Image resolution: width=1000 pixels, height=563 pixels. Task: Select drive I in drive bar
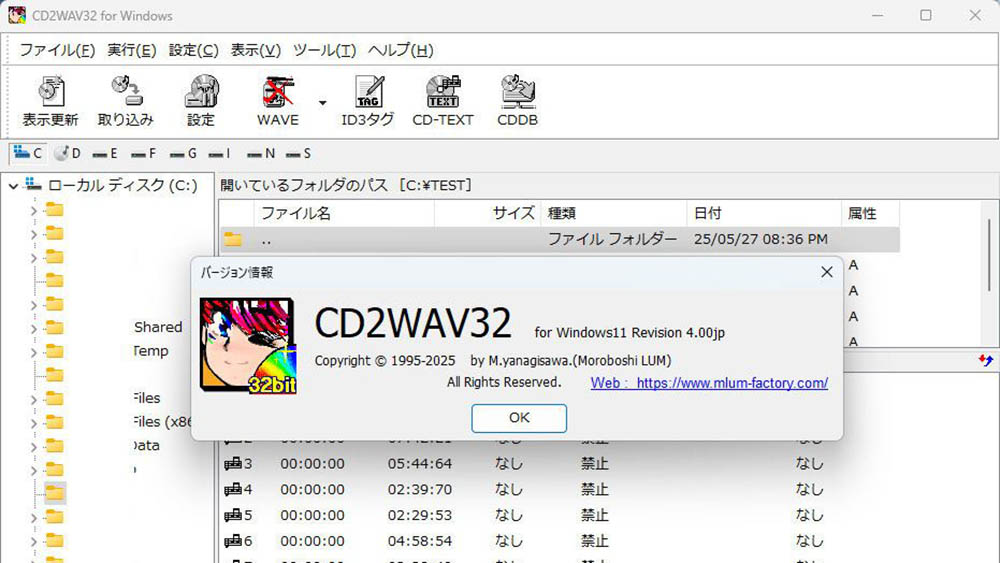[220, 153]
